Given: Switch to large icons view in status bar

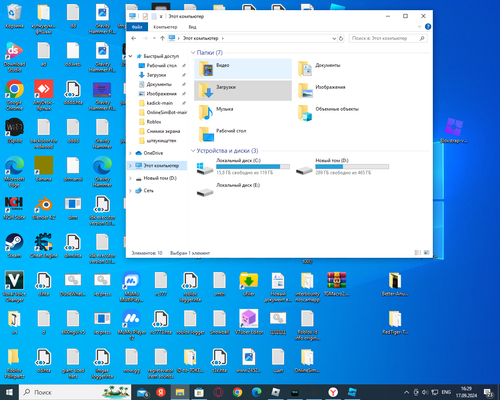Looking at the screenshot, I should point(426,253).
